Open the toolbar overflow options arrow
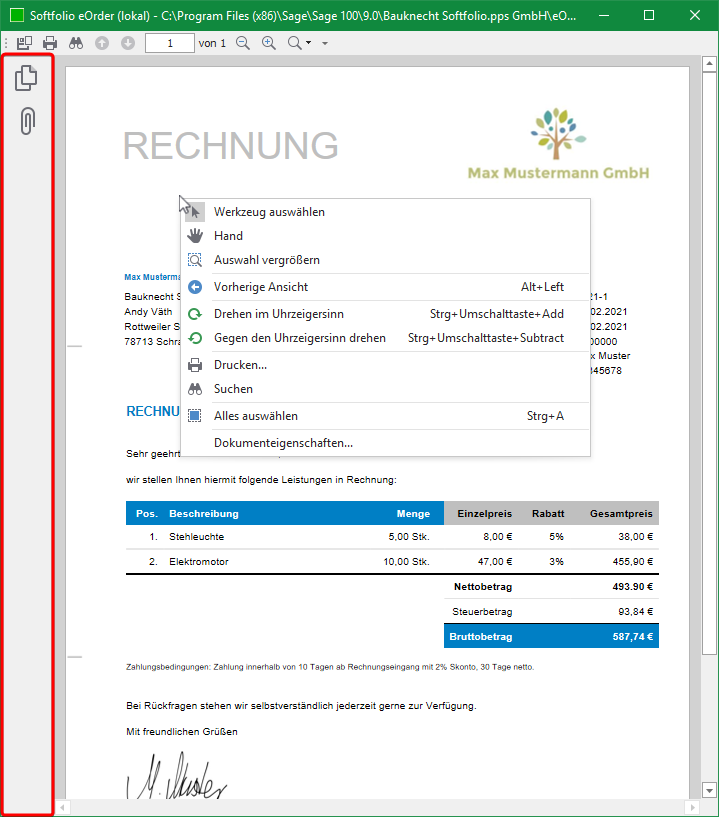Image resolution: width=719 pixels, height=817 pixels. coord(325,44)
